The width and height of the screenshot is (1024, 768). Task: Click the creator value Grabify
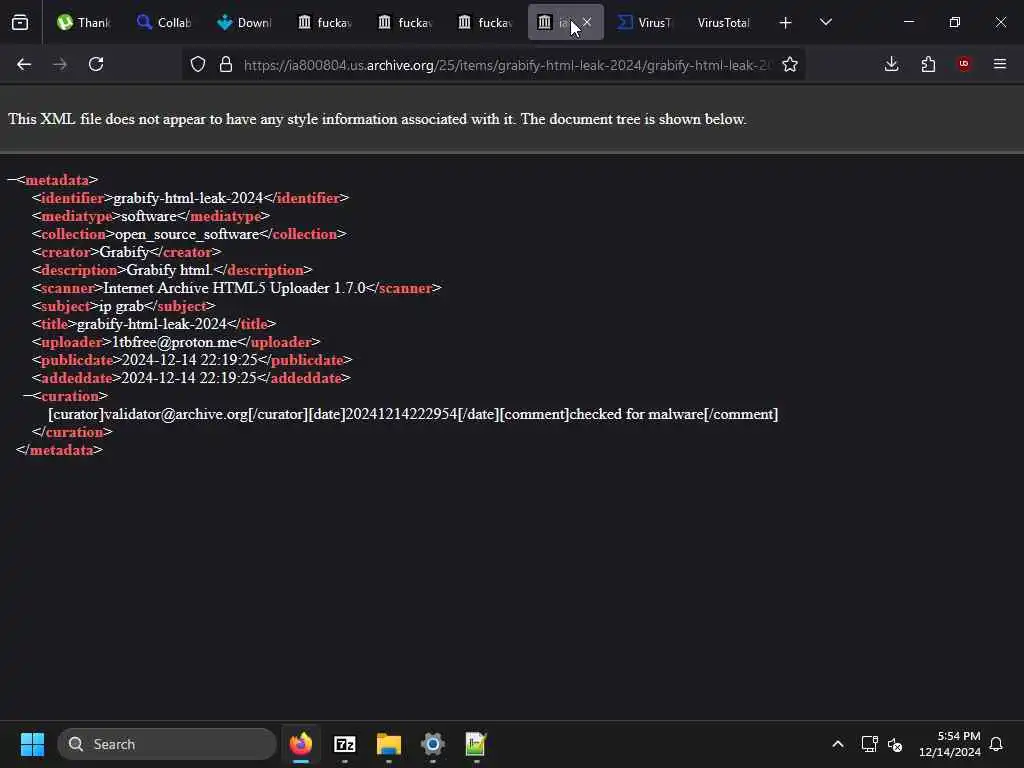[124, 252]
